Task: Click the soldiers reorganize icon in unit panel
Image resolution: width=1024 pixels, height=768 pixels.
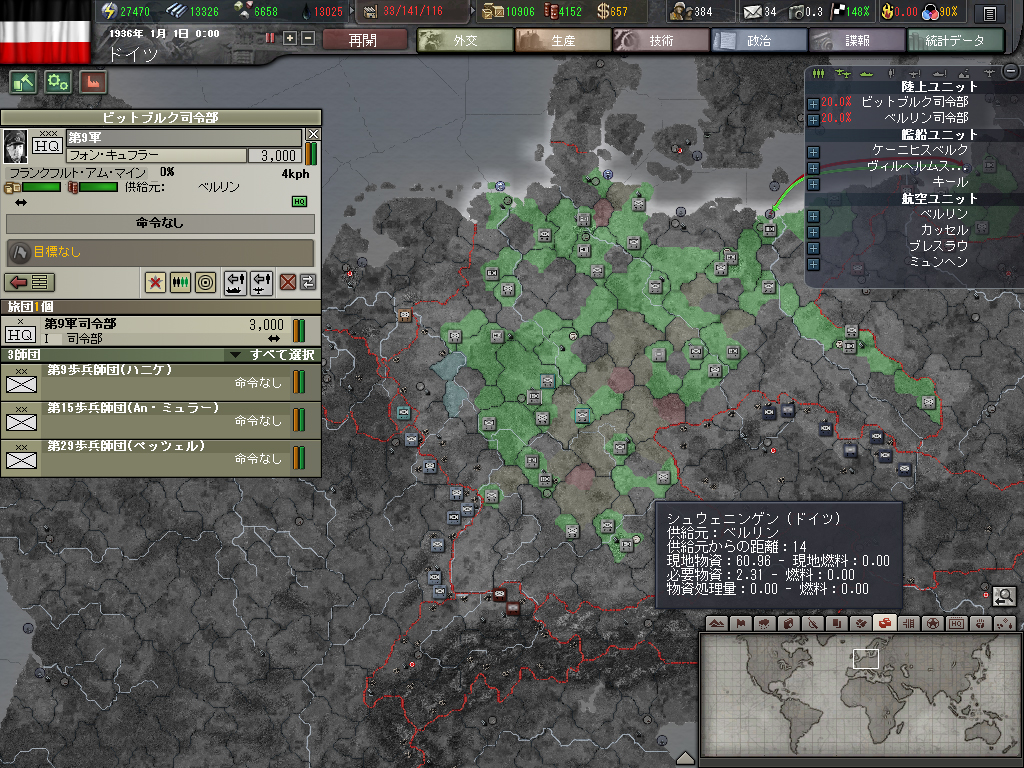Action: point(180,282)
